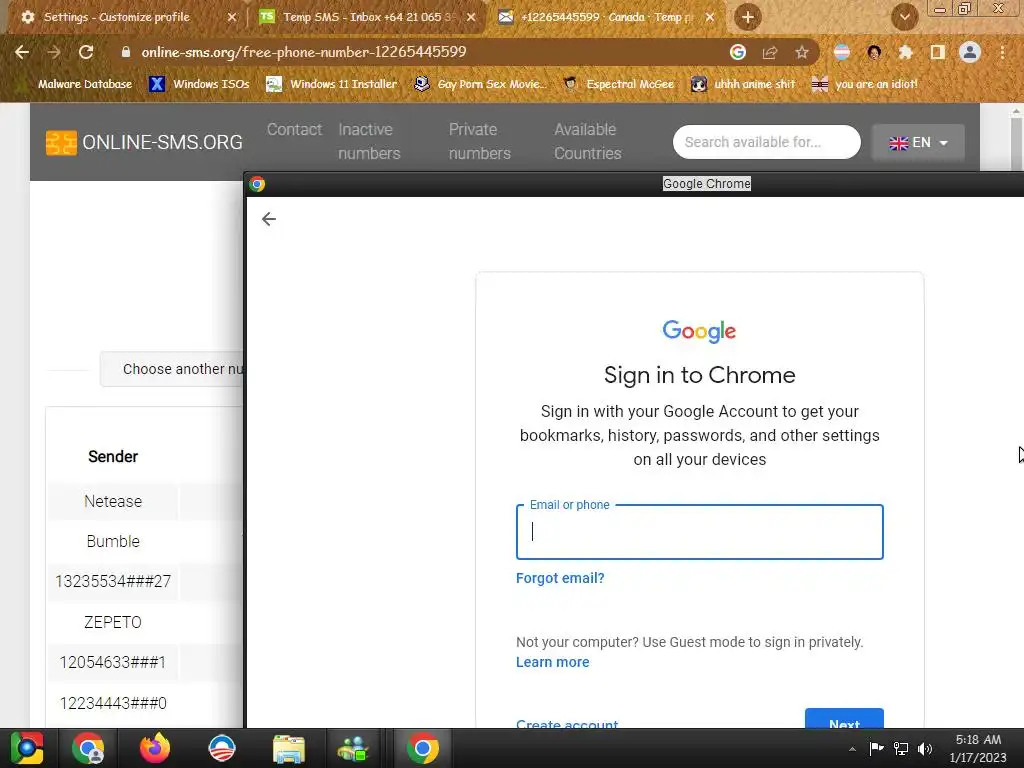Open the people messenger taskbar icon
The image size is (1024, 768).
[x=353, y=748]
